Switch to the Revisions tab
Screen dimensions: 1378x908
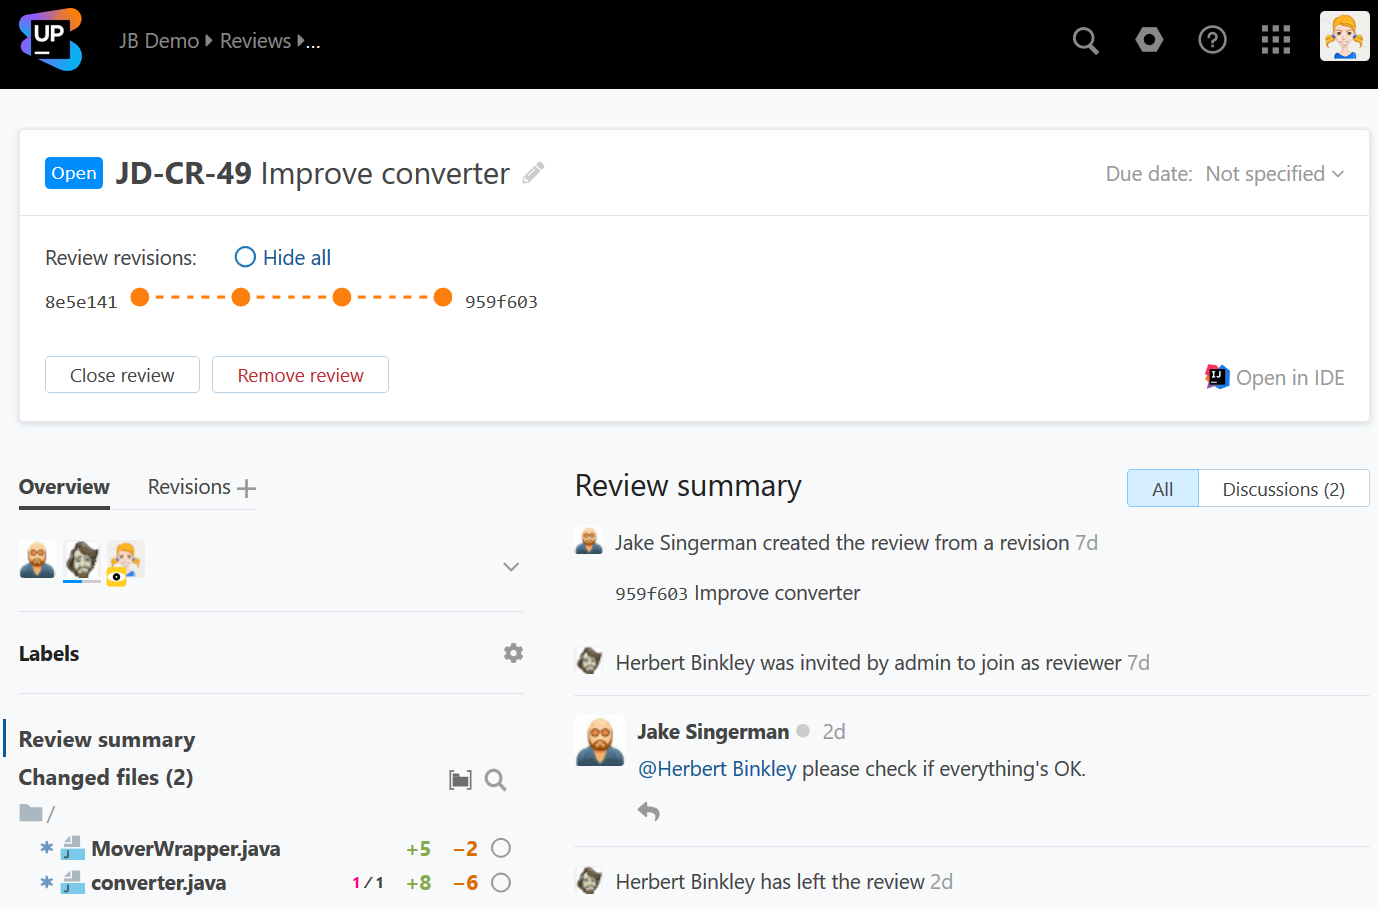coord(189,487)
